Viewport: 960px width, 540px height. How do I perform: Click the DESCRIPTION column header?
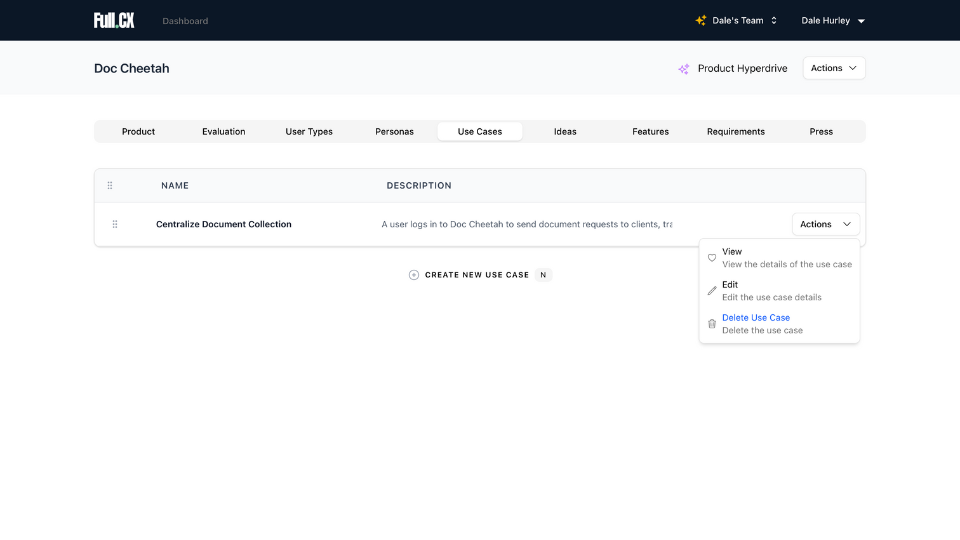tap(419, 186)
